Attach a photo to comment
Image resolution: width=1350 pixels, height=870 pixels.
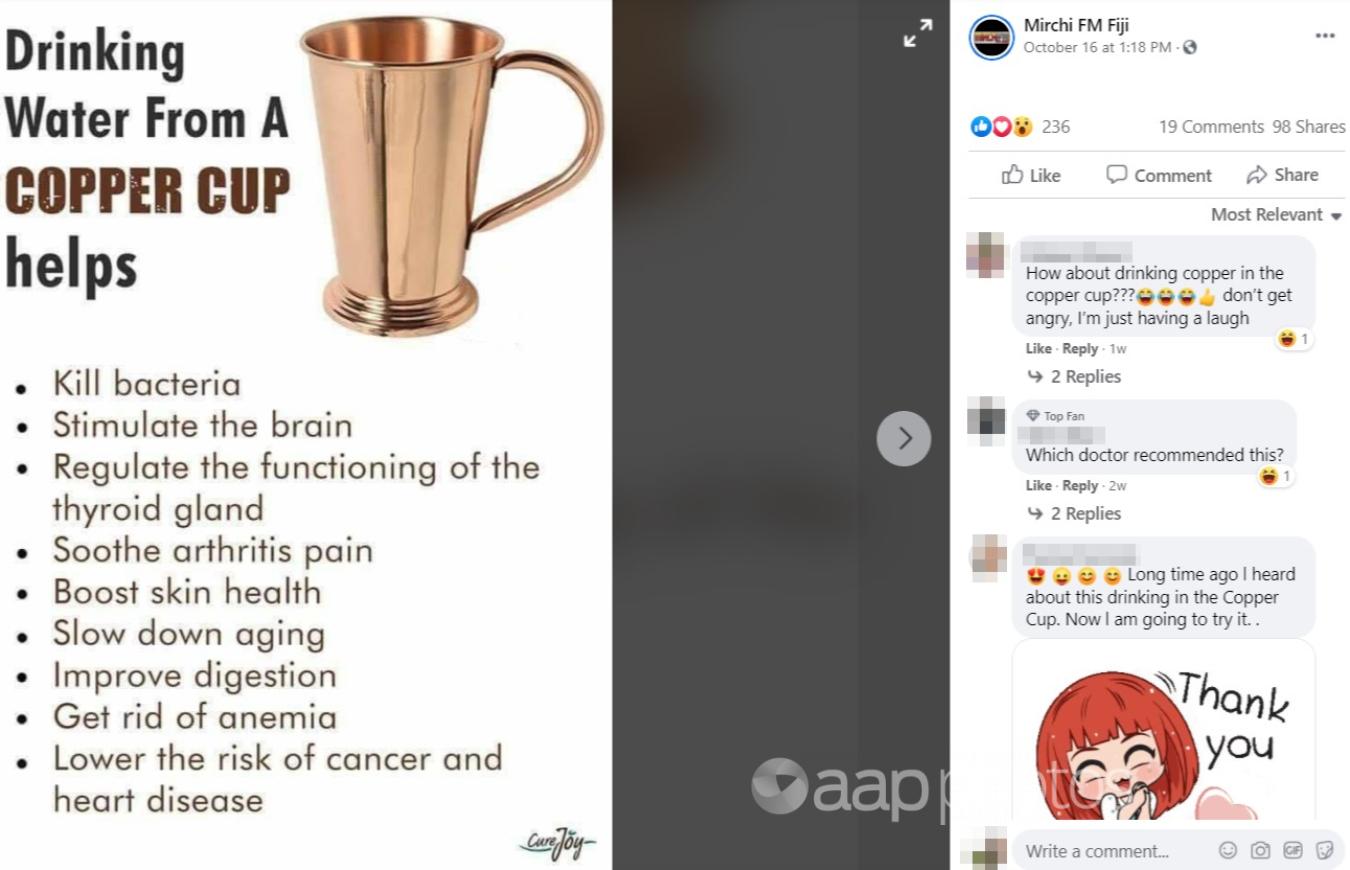pyautogui.click(x=1260, y=850)
